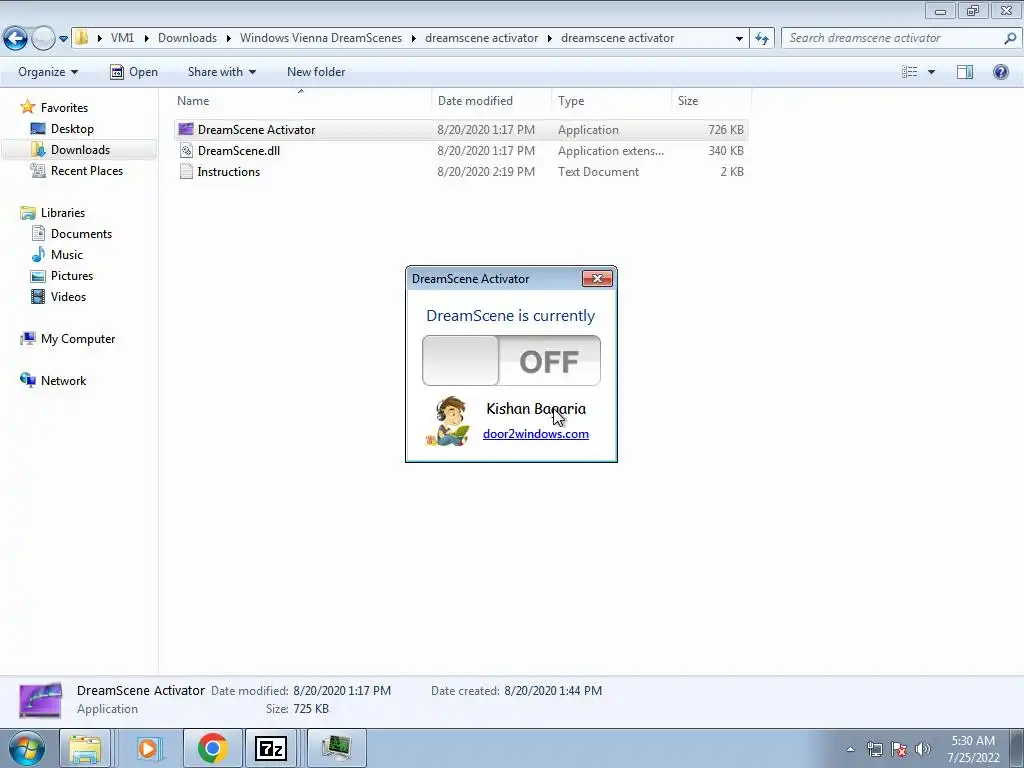Open the Windows Start menu
This screenshot has width=1024, height=768.
pyautogui.click(x=26, y=748)
